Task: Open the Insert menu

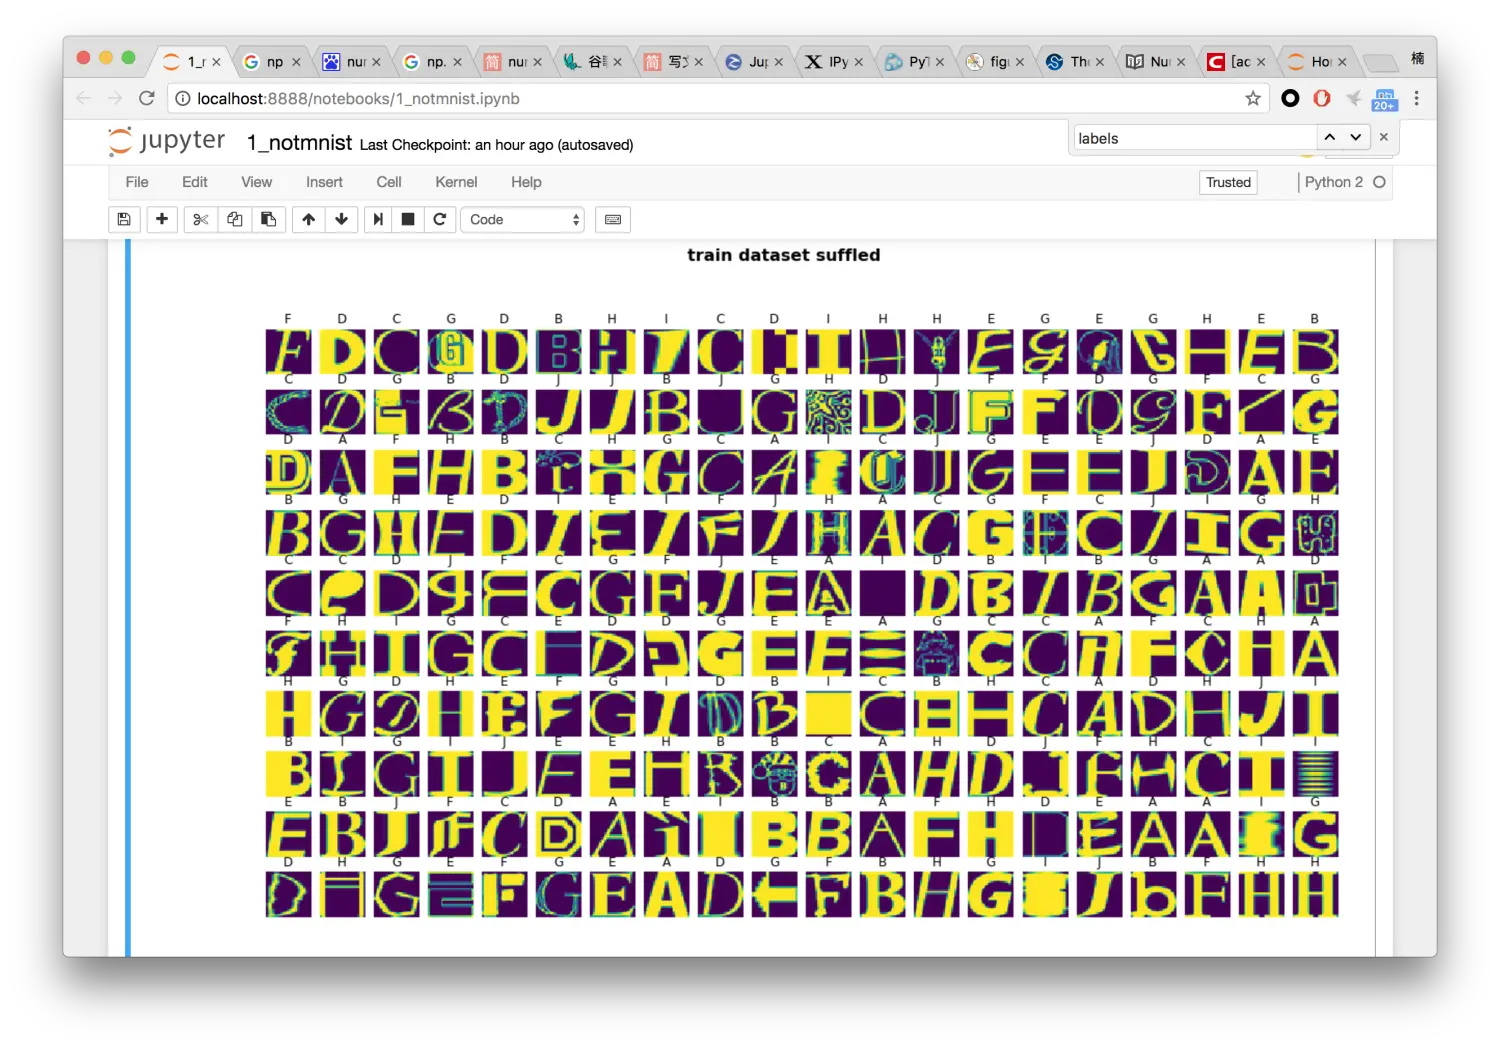Action: [324, 182]
